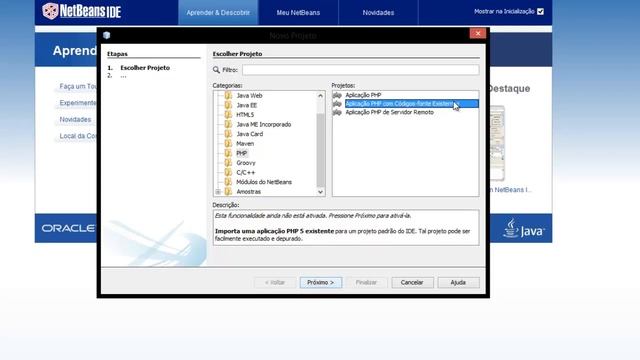
Task: Click the HTML5 folder icon
Action: (x=228, y=115)
